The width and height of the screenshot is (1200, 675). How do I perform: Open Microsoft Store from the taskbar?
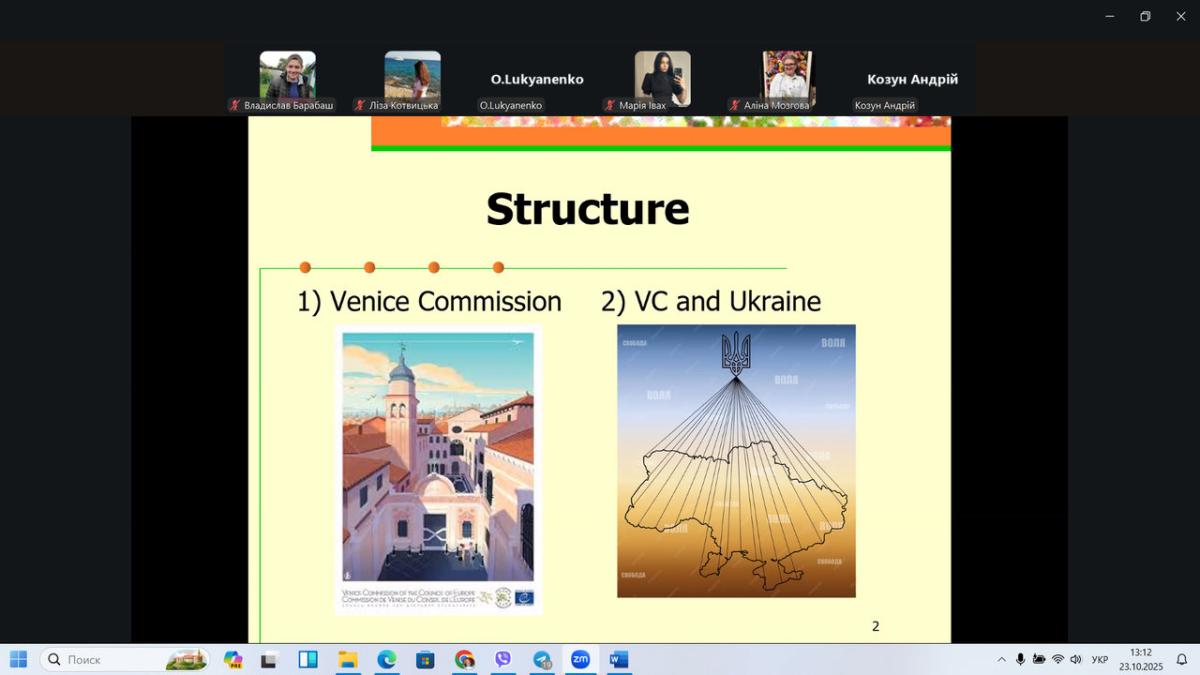coord(425,659)
